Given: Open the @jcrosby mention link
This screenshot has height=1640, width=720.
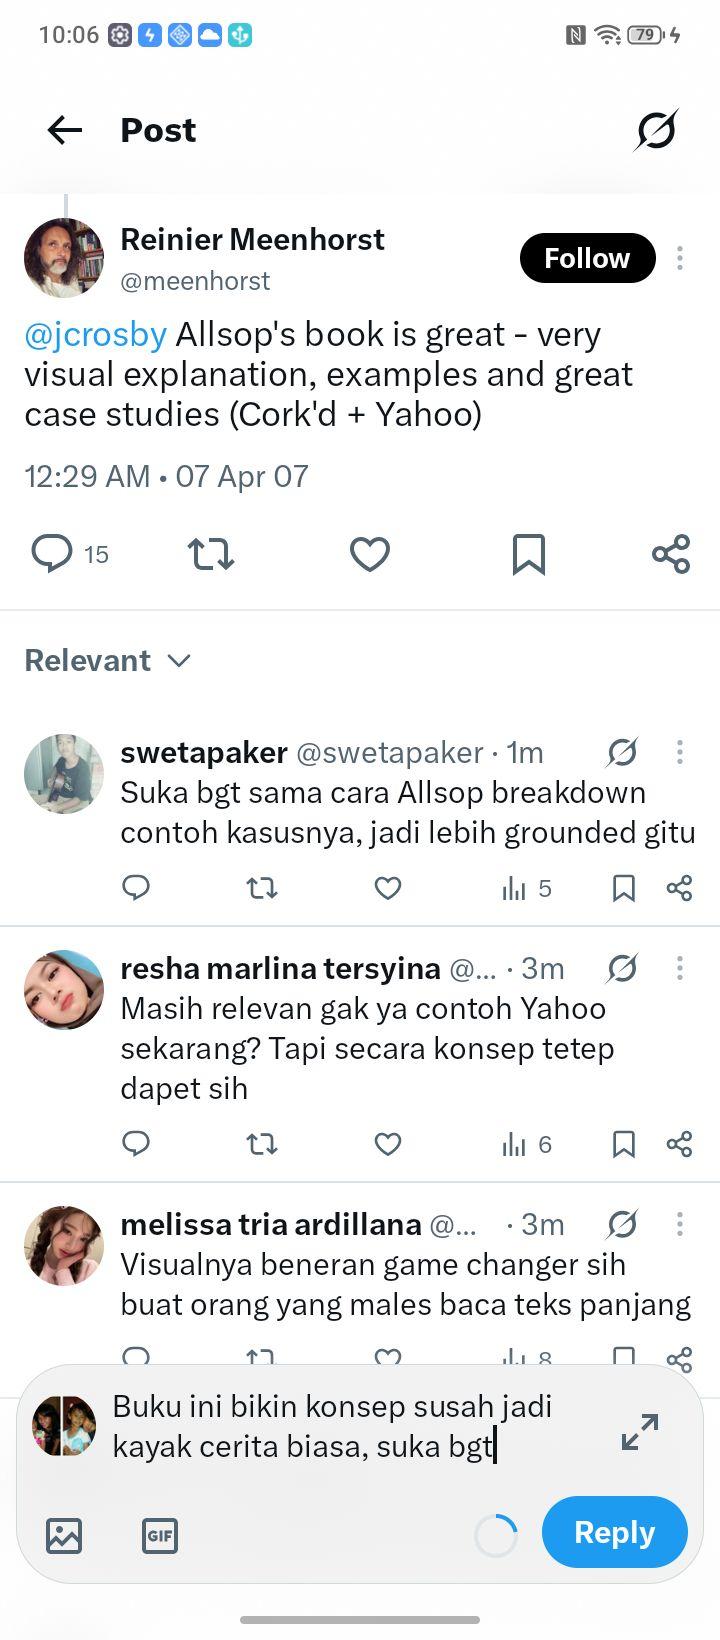Looking at the screenshot, I should [96, 334].
